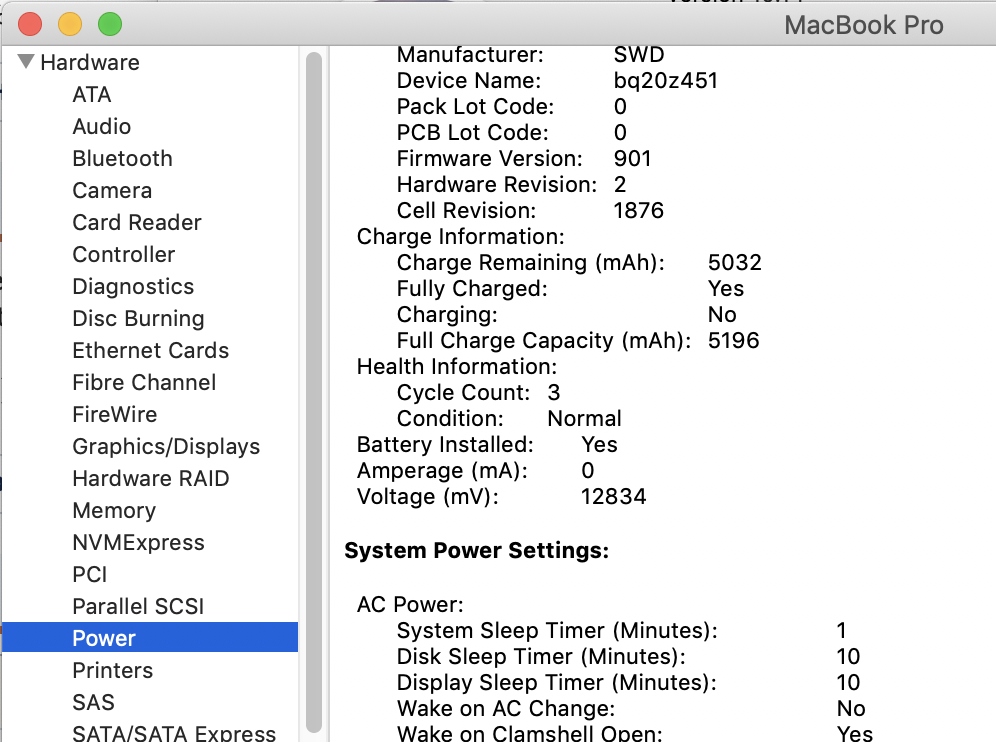Screen dimensions: 996x742
Task: Click the Full Charge Capacity value 5196
Action: click(x=733, y=341)
